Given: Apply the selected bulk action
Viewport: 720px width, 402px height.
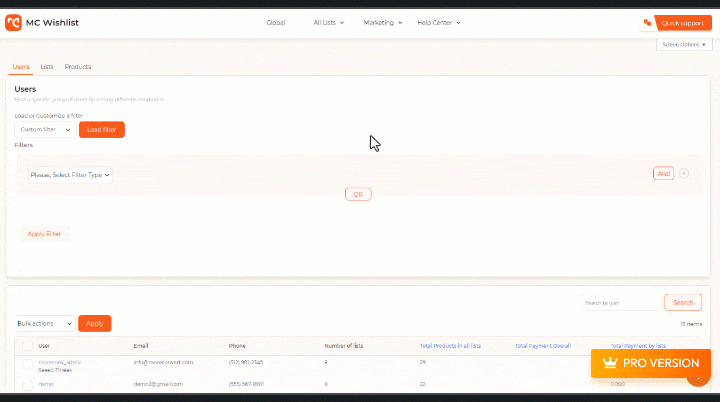Looking at the screenshot, I should [x=95, y=323].
